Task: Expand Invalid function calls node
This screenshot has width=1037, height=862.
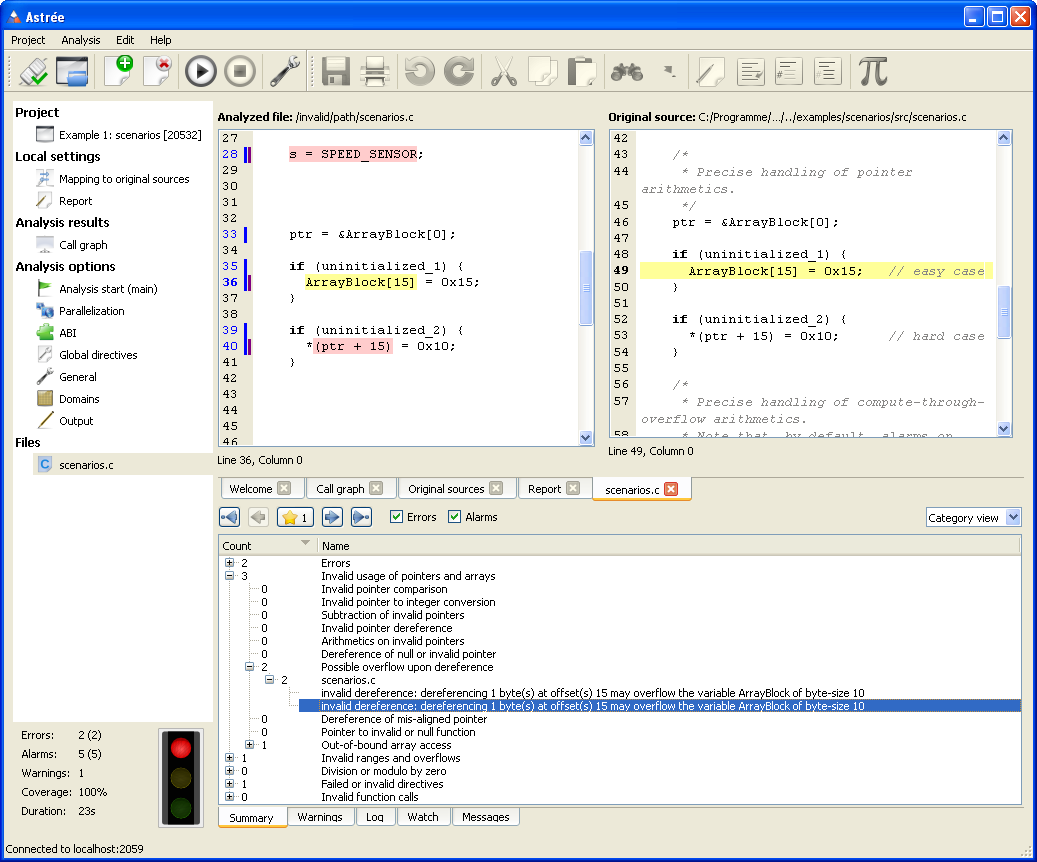Action: pyautogui.click(x=229, y=797)
